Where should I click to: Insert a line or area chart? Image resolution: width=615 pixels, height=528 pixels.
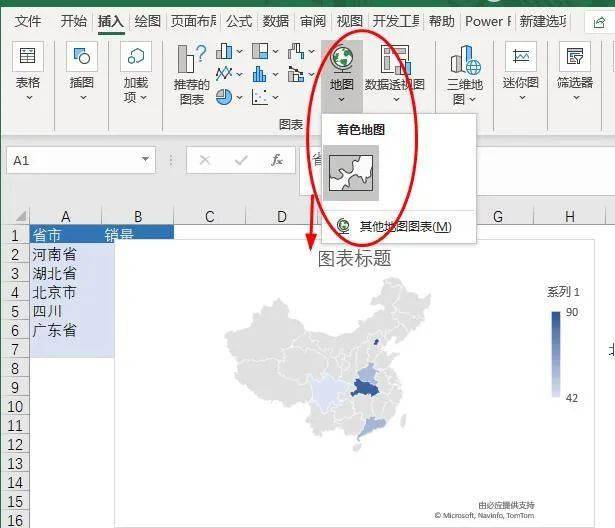coord(224,73)
